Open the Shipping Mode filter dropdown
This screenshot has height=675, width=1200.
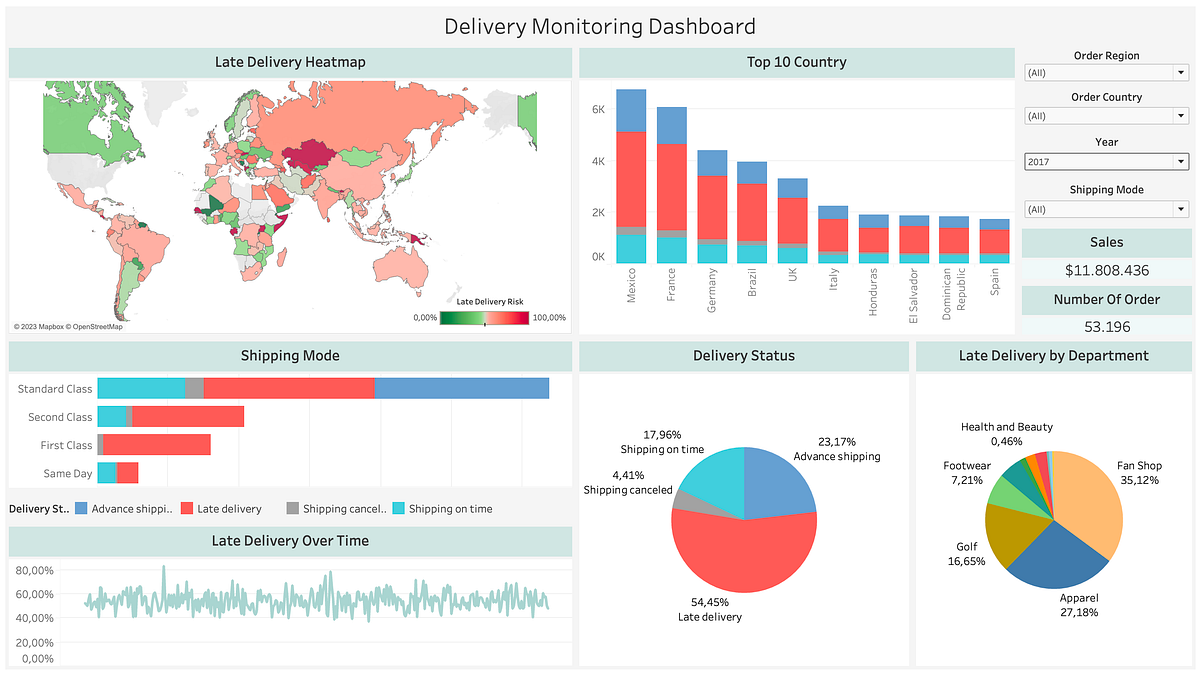1179,208
